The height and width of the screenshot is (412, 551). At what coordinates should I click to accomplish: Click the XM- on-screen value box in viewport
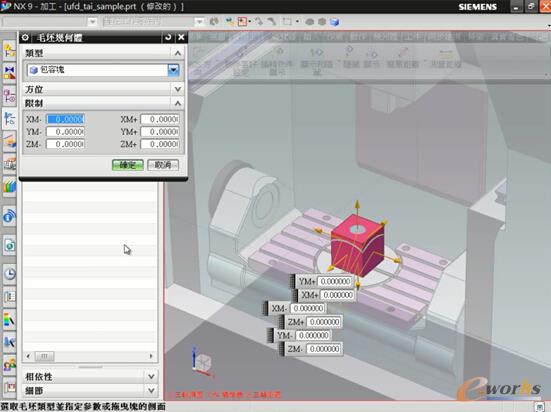point(308,308)
